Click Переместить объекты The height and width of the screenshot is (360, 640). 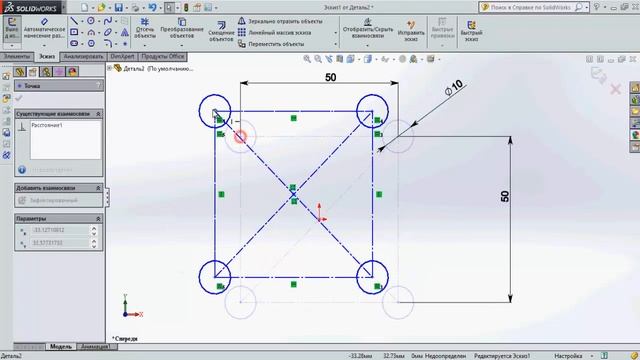coord(271,44)
